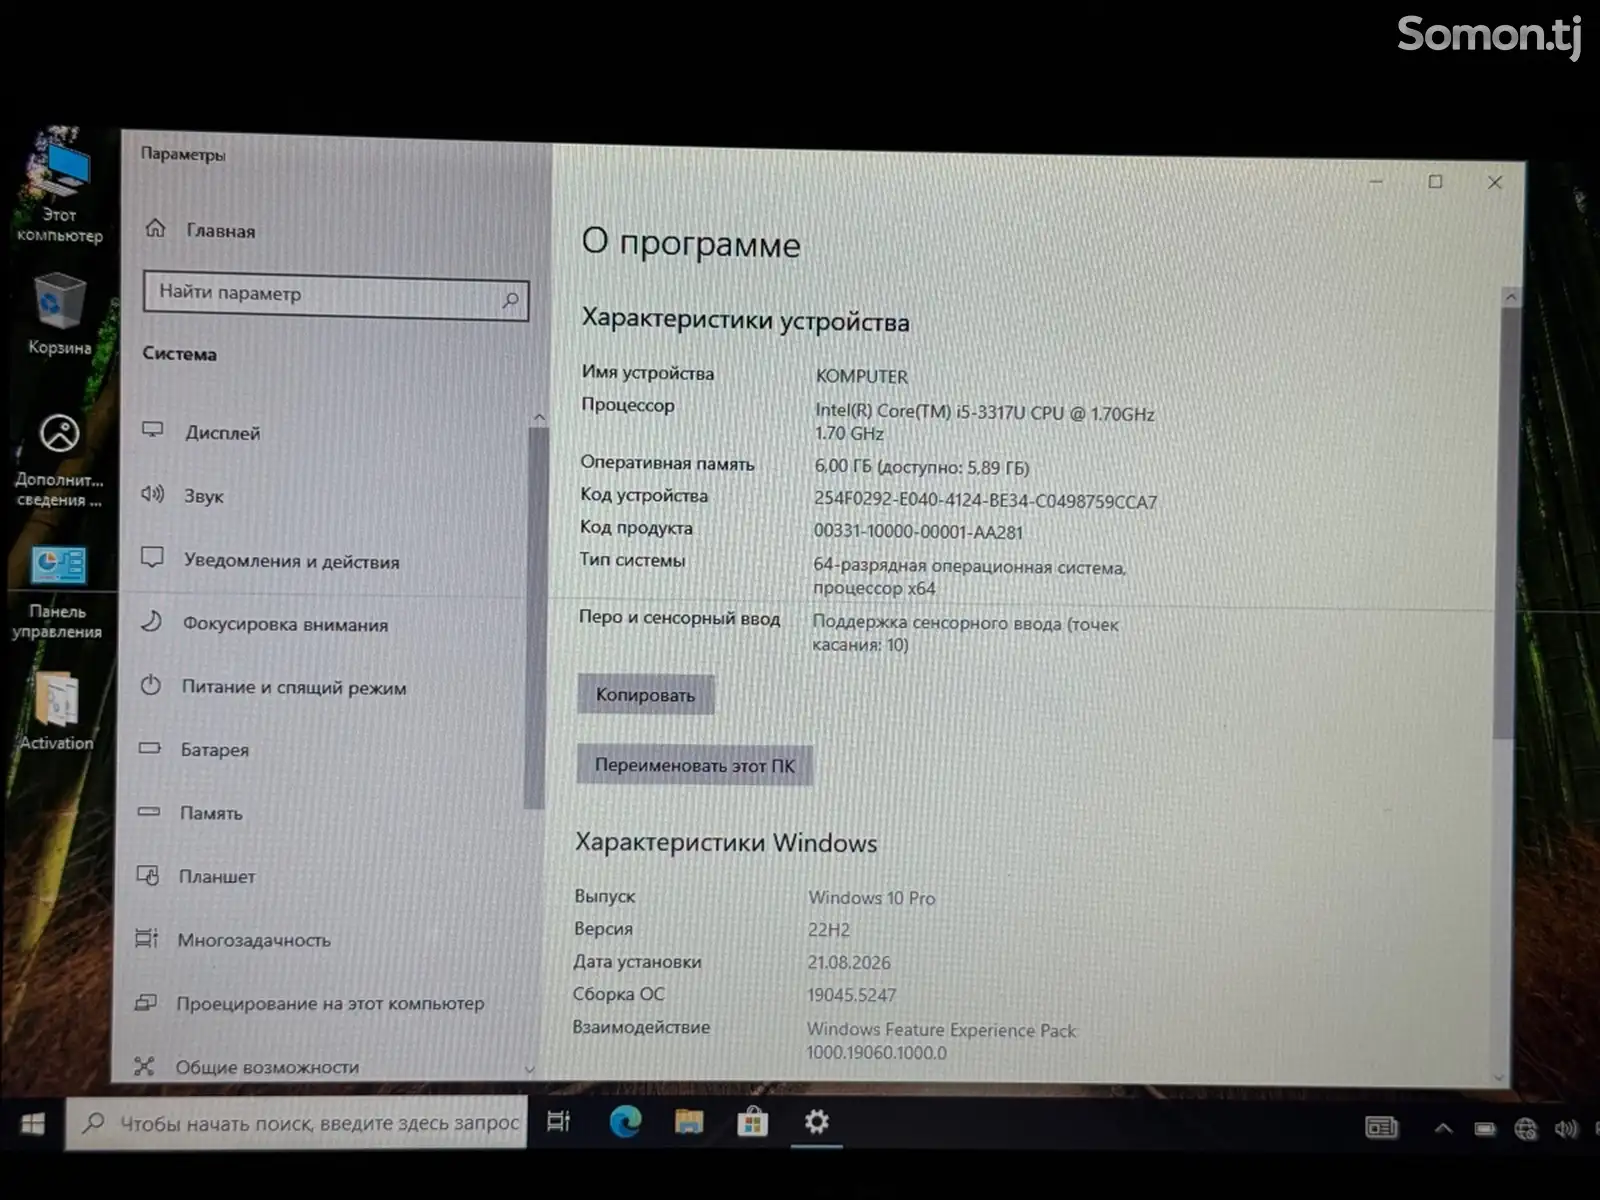Viewport: 1600px width, 1200px height.
Task: Minimize the Параметры window
Action: (x=1376, y=182)
